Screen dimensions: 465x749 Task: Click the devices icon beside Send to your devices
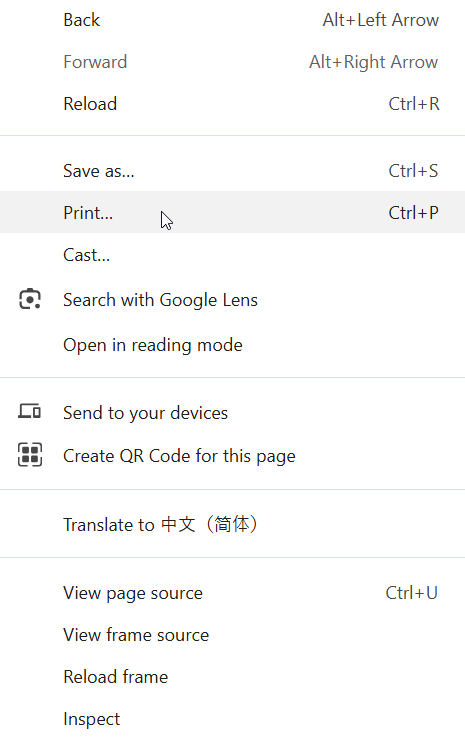[30, 411]
